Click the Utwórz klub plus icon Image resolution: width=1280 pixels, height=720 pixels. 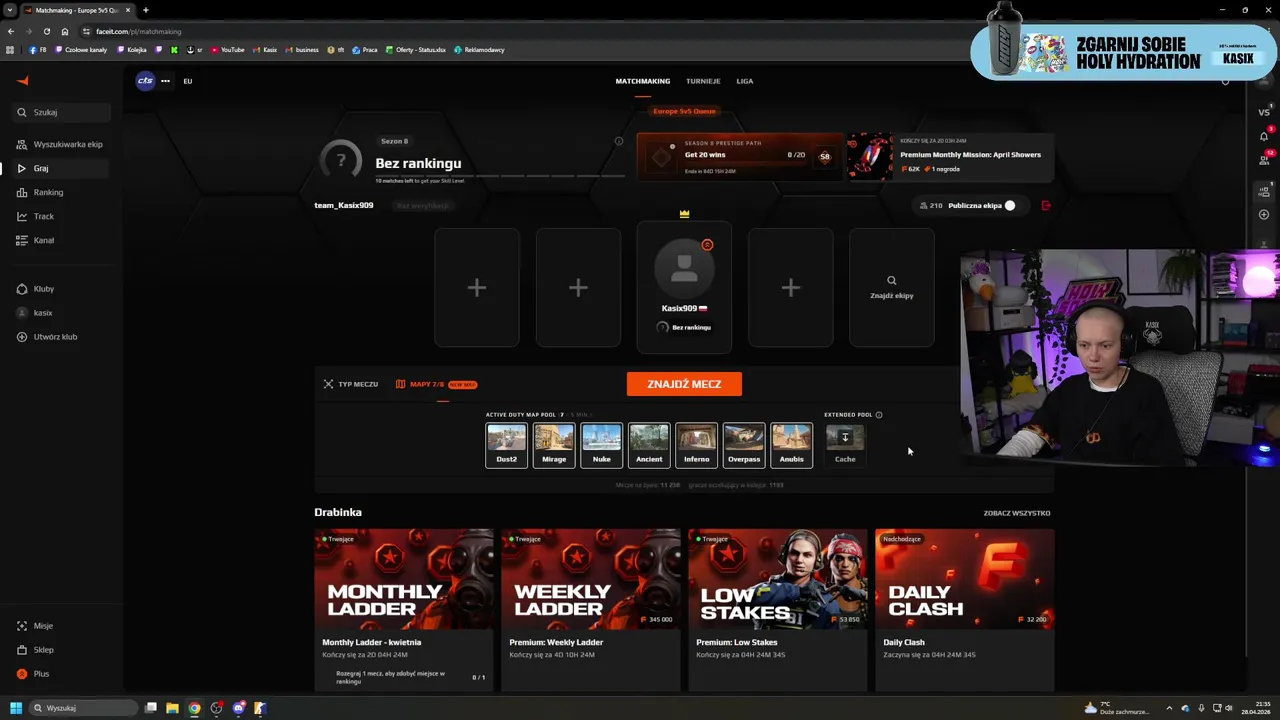coord(22,337)
